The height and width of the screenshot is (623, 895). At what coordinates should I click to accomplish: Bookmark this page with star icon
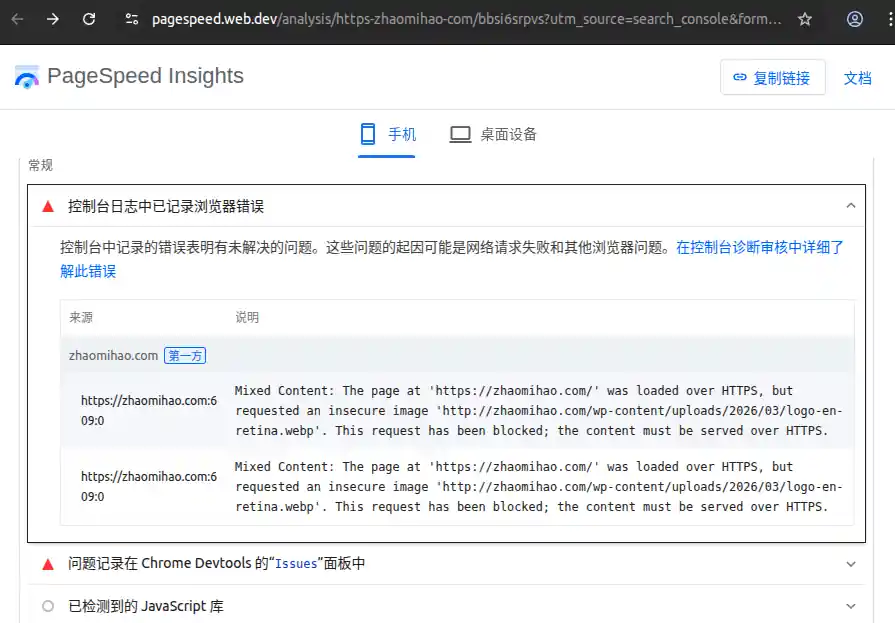[x=805, y=19]
